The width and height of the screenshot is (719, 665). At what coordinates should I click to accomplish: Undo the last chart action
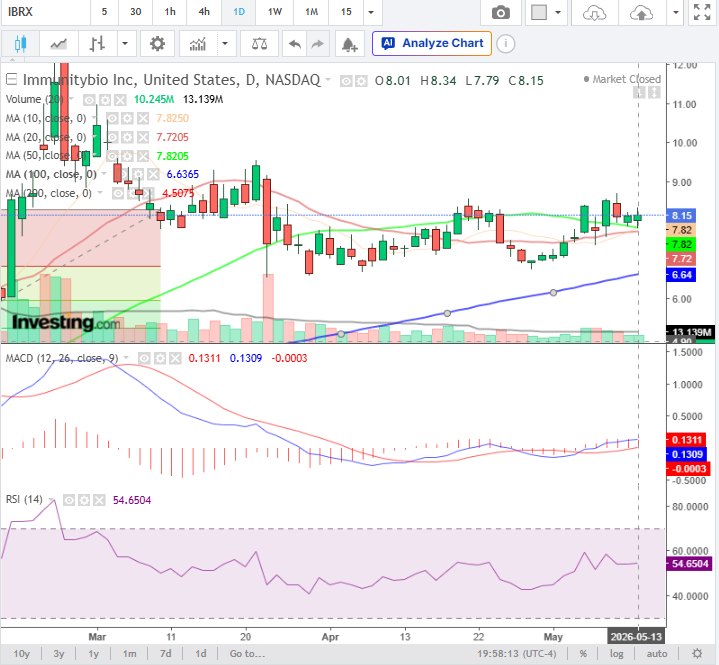click(x=295, y=44)
